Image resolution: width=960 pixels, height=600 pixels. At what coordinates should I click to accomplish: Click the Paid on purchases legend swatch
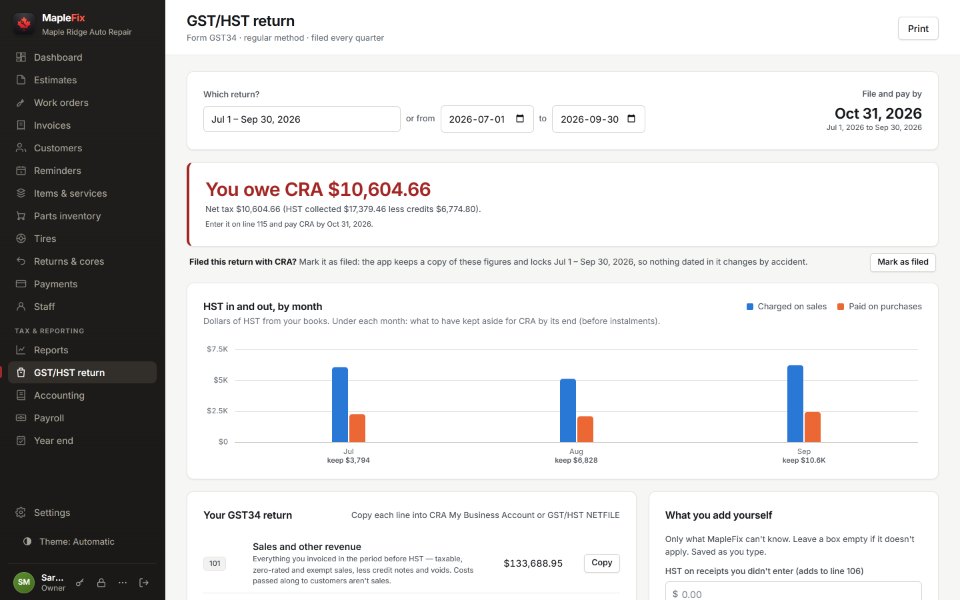pos(841,307)
